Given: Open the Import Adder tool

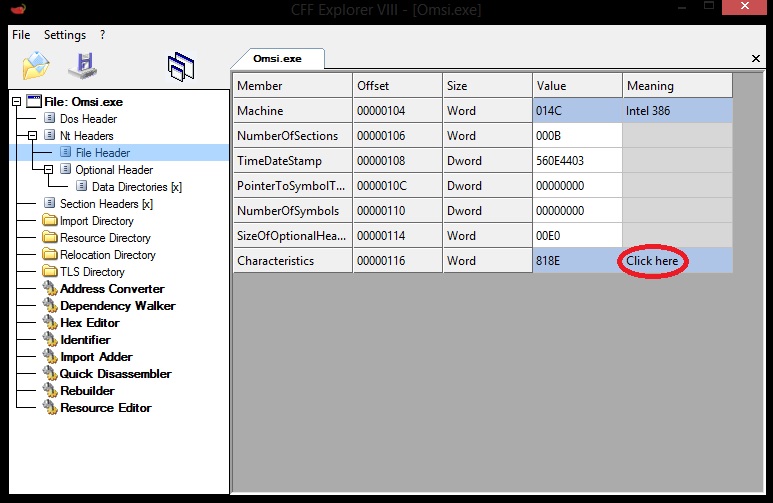Looking at the screenshot, I should (x=96, y=357).
